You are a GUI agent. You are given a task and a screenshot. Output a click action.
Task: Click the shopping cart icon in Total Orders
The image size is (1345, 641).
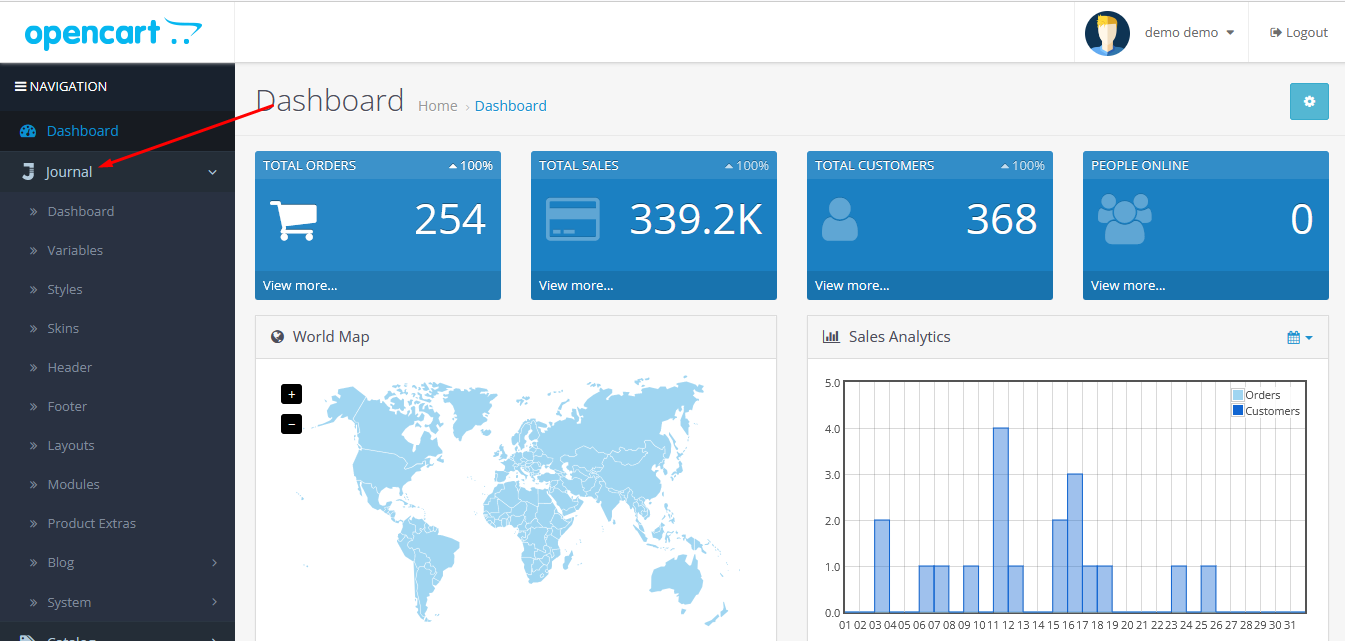293,220
